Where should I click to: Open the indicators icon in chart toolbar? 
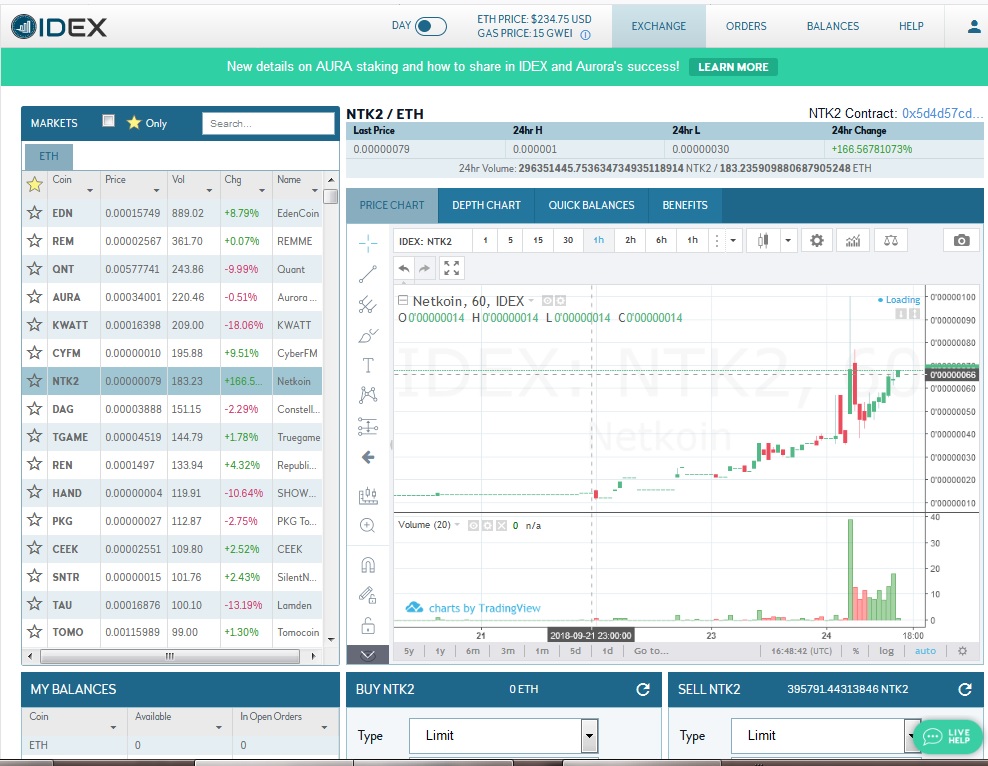click(853, 241)
